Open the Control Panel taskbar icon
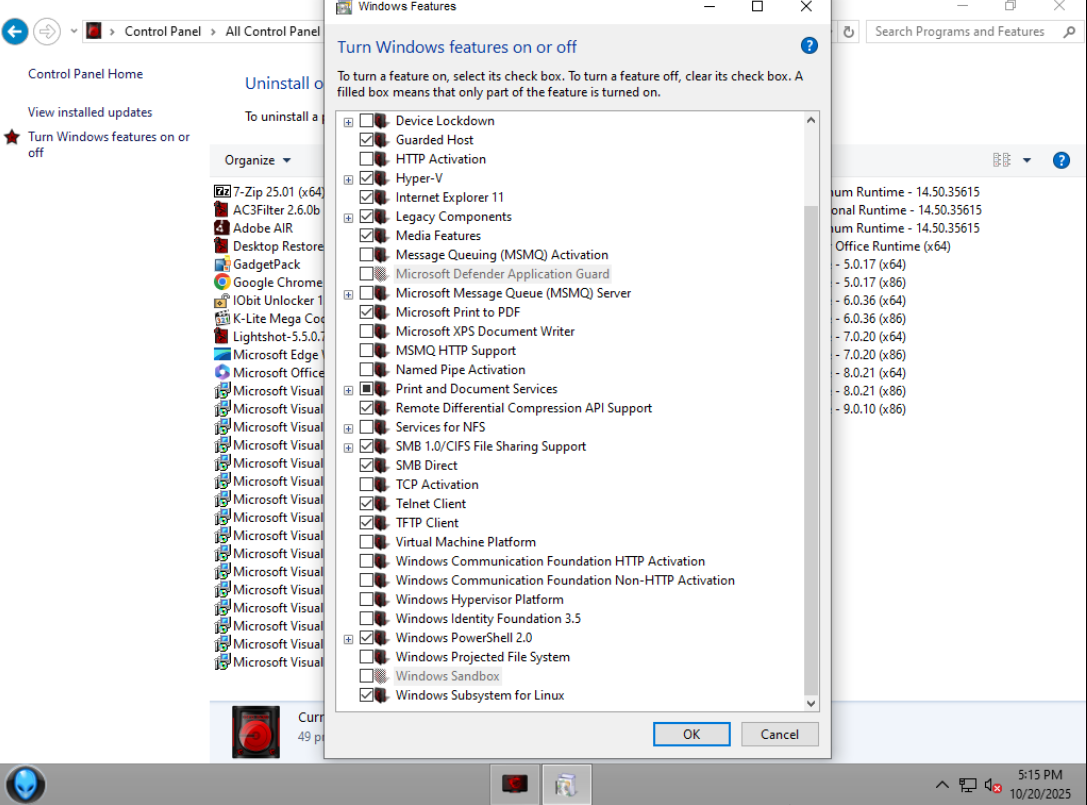This screenshot has height=805, width=1087. point(566,784)
